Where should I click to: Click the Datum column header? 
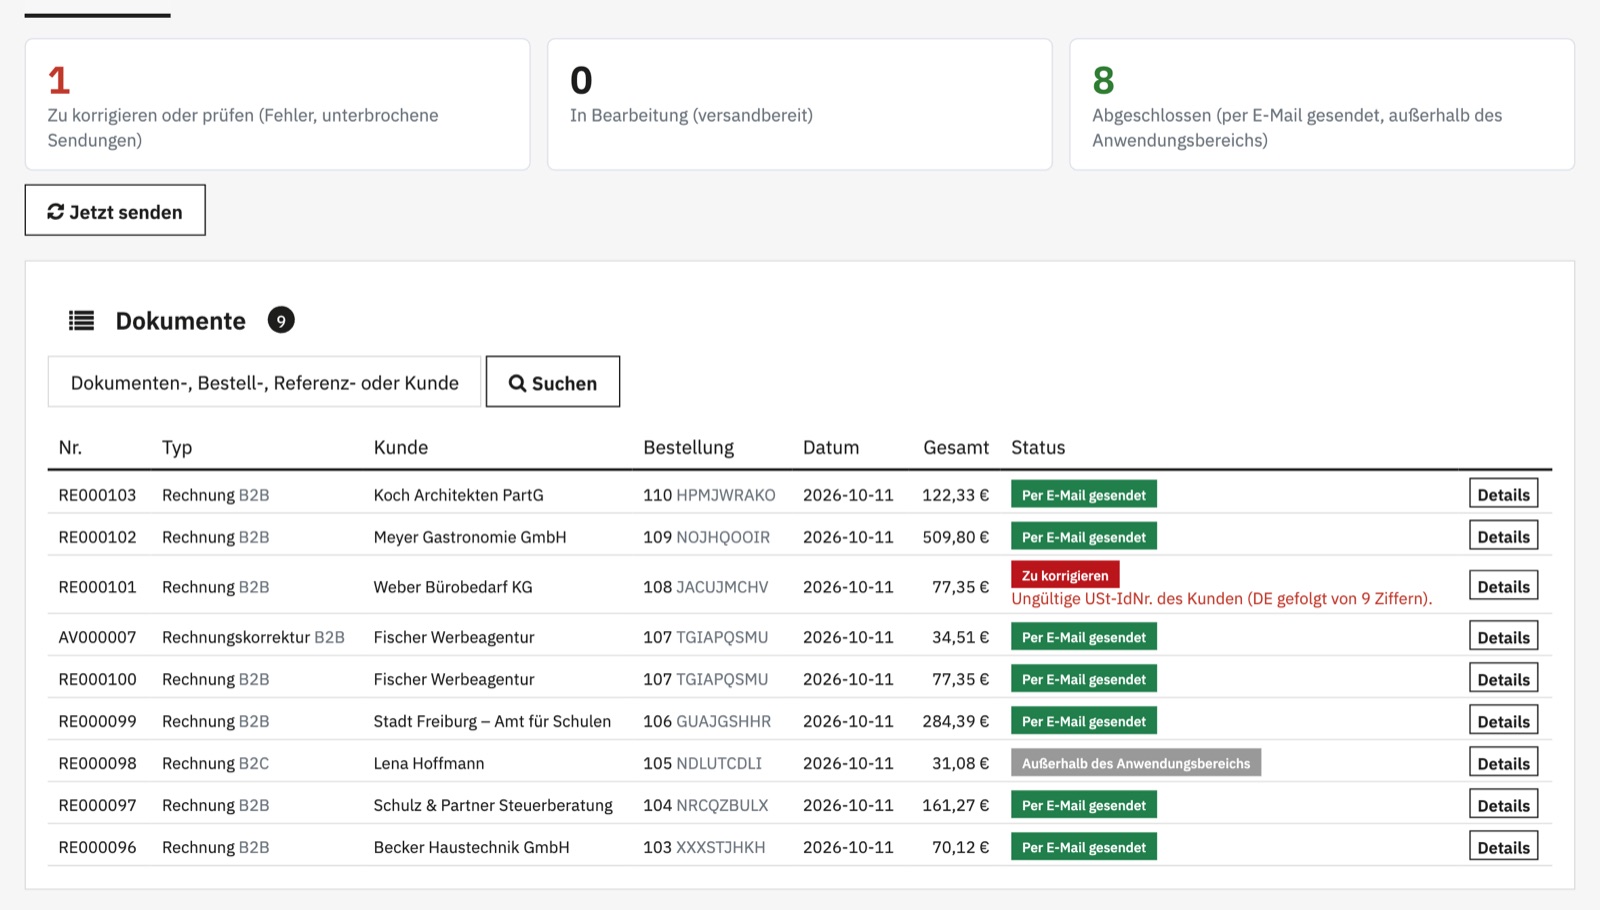coord(831,447)
